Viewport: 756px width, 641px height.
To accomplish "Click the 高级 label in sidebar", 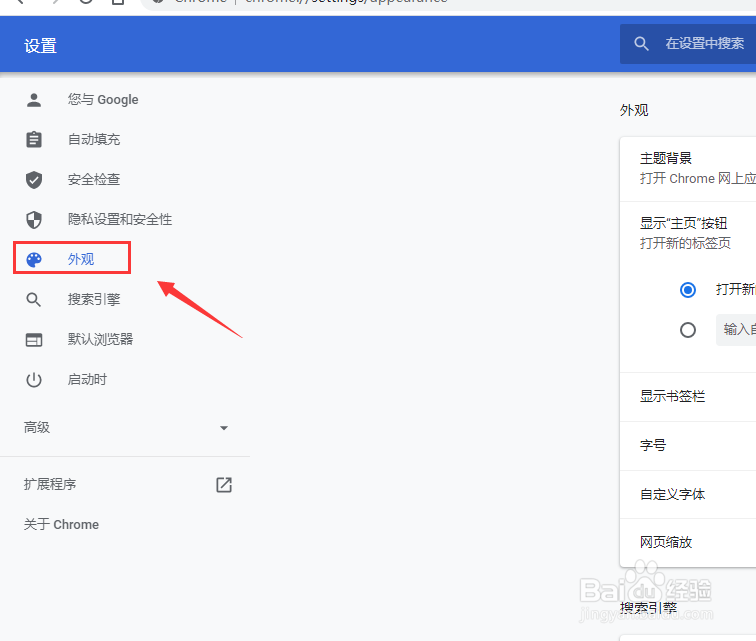I will click(x=37, y=427).
